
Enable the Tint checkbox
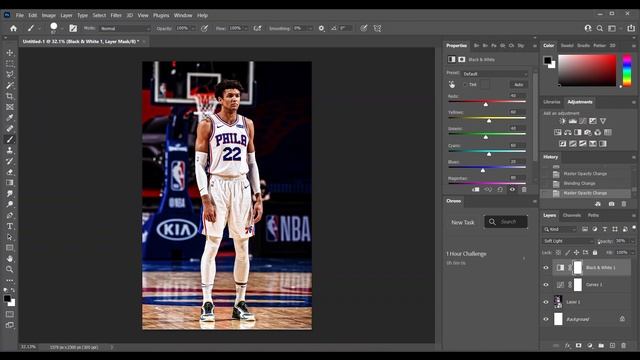[465, 84]
